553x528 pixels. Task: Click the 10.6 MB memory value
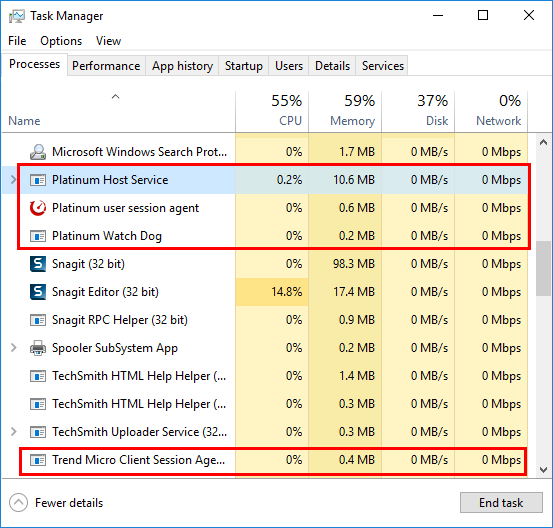pos(354,180)
